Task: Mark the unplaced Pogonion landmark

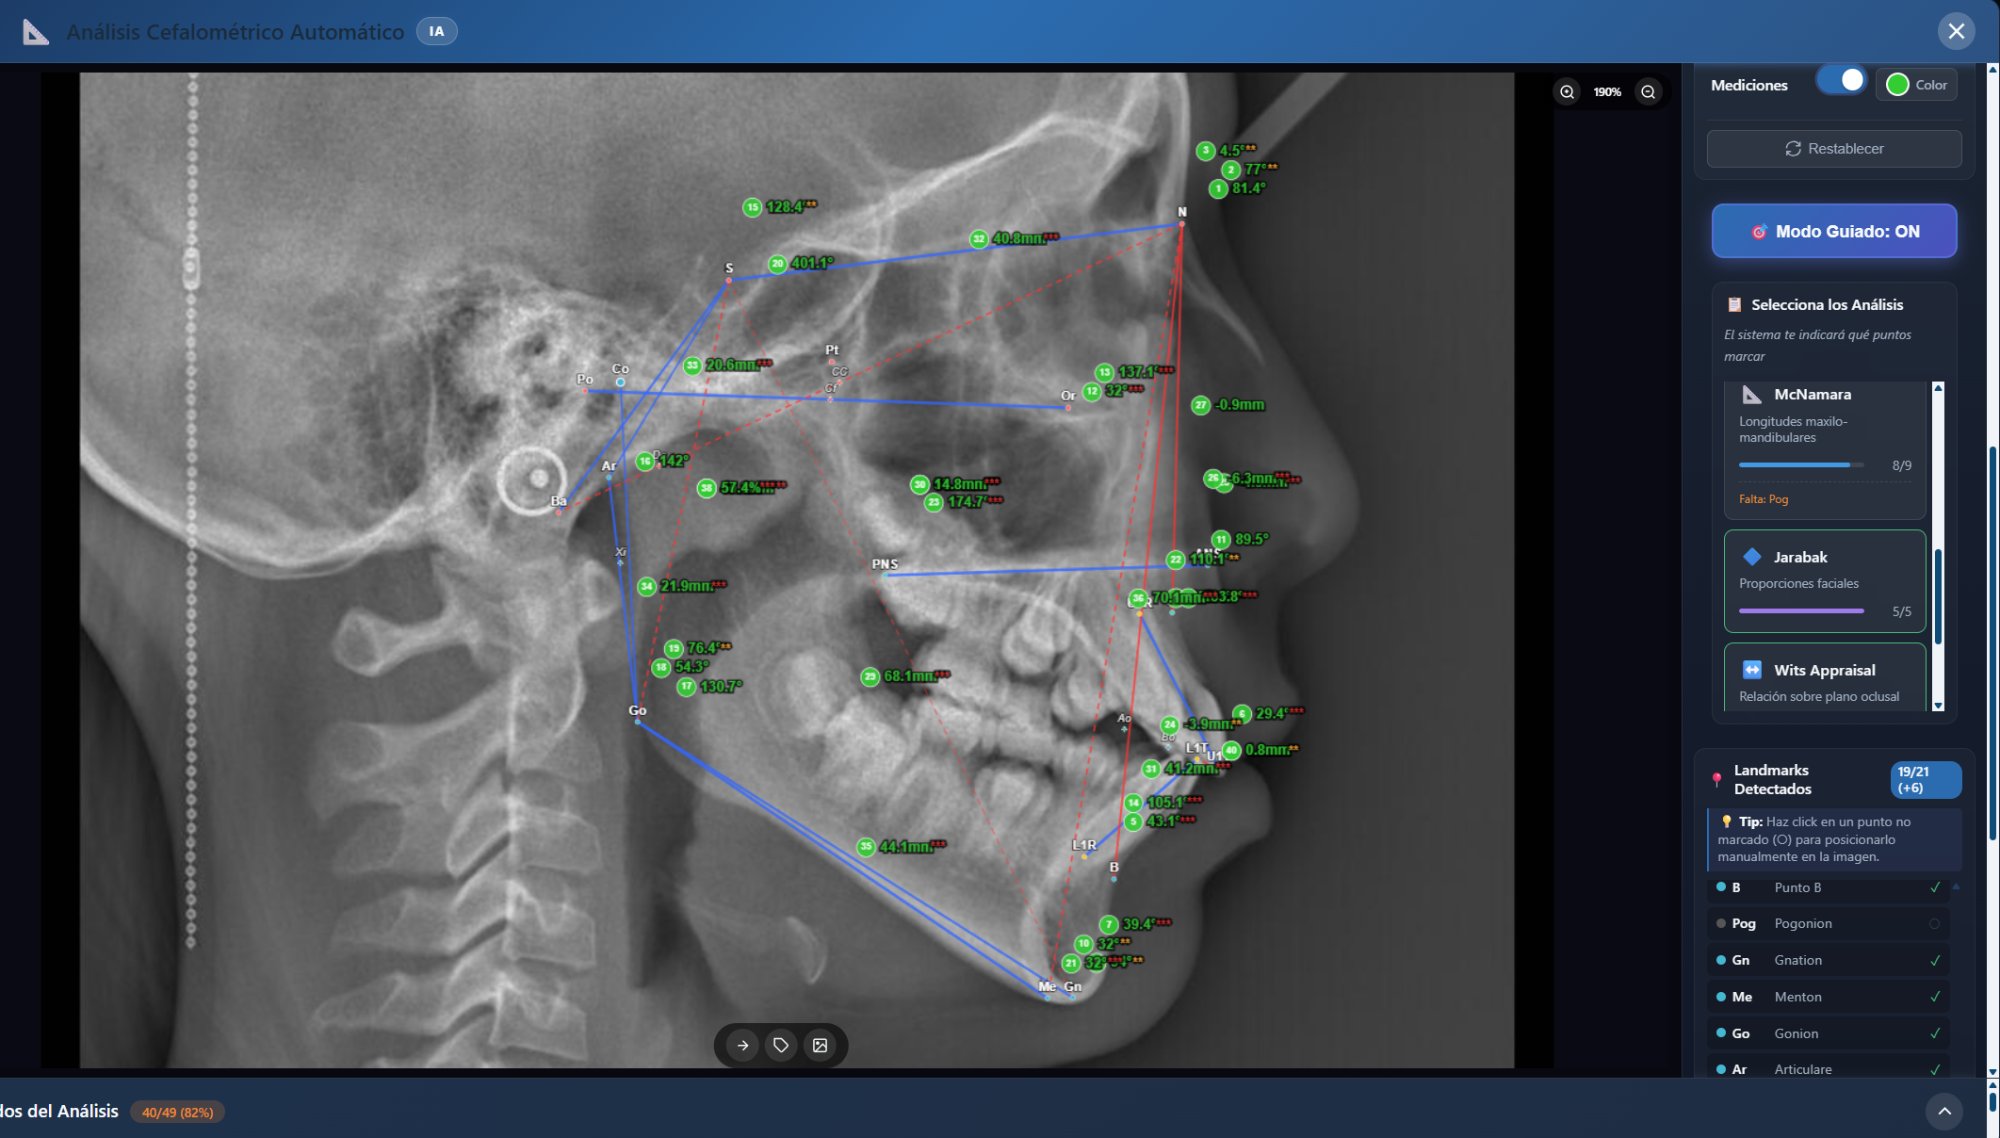Action: [x=1826, y=924]
